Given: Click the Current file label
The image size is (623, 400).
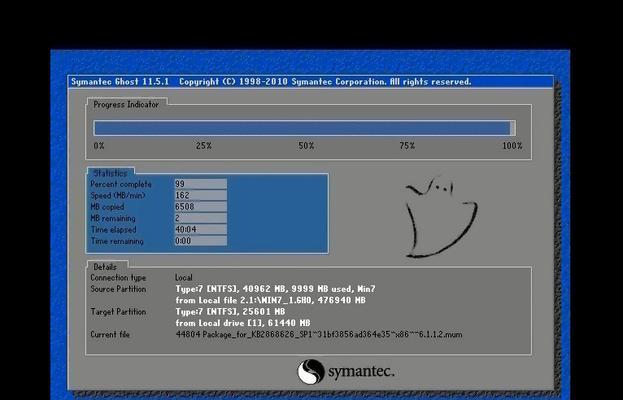Looking at the screenshot, I should coord(110,334).
